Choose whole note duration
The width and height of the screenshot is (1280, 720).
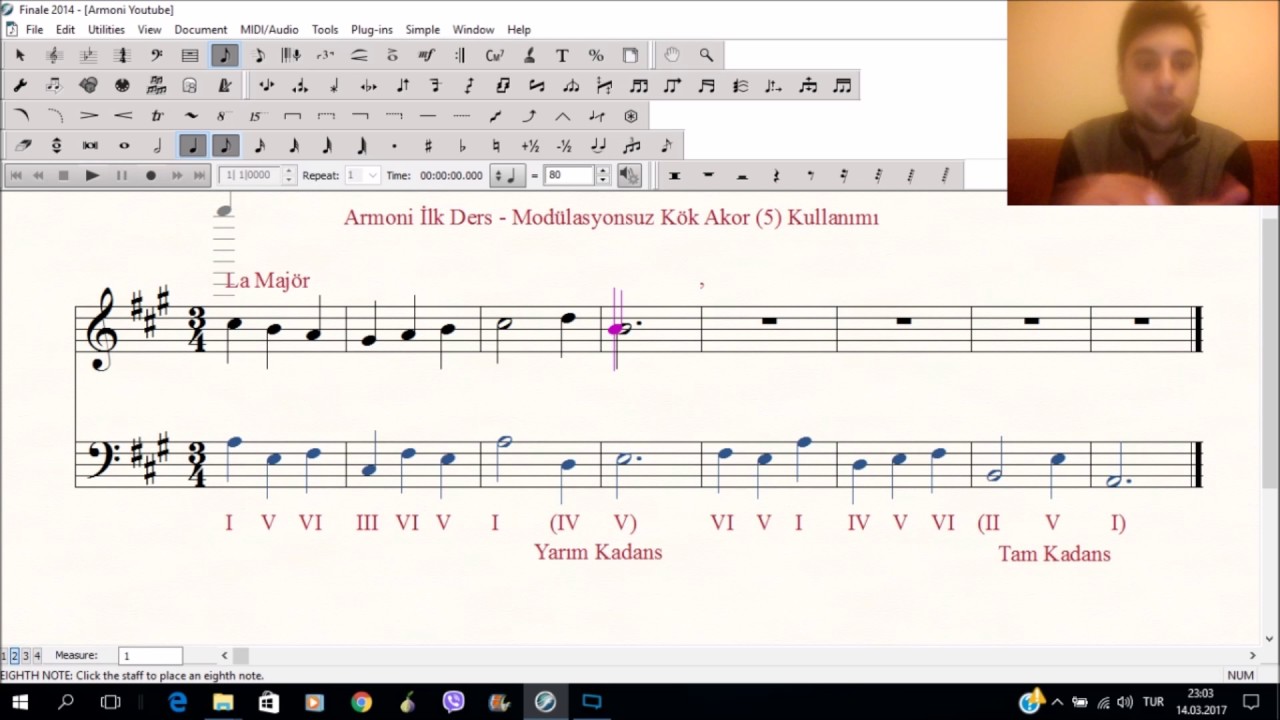point(124,146)
